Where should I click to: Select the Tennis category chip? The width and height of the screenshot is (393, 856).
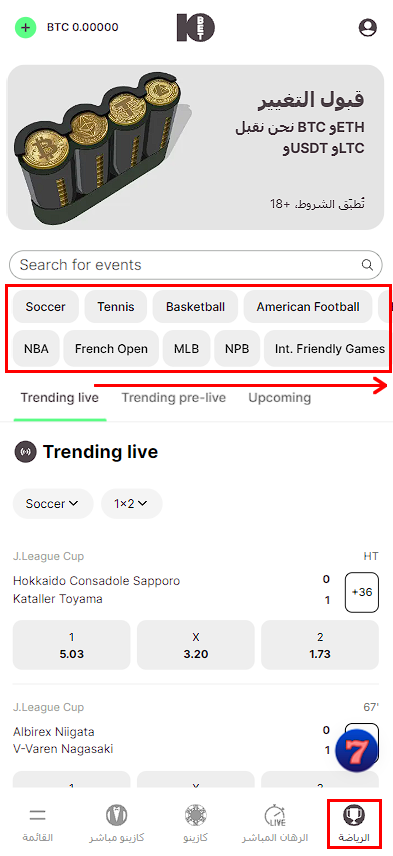[x=116, y=307]
